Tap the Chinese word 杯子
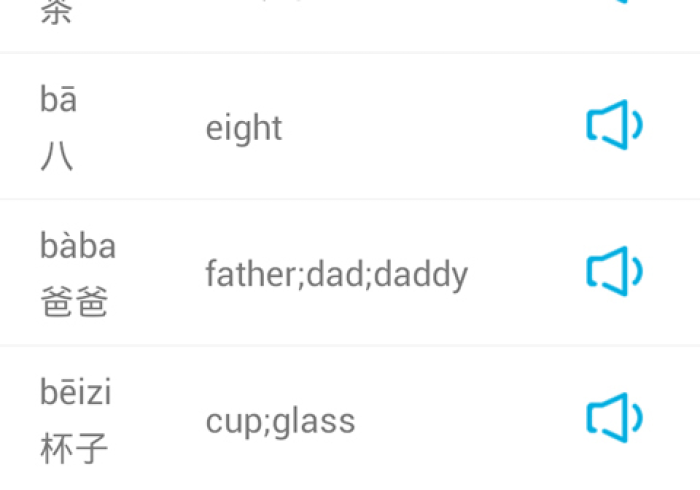700x490 pixels. pos(75,450)
